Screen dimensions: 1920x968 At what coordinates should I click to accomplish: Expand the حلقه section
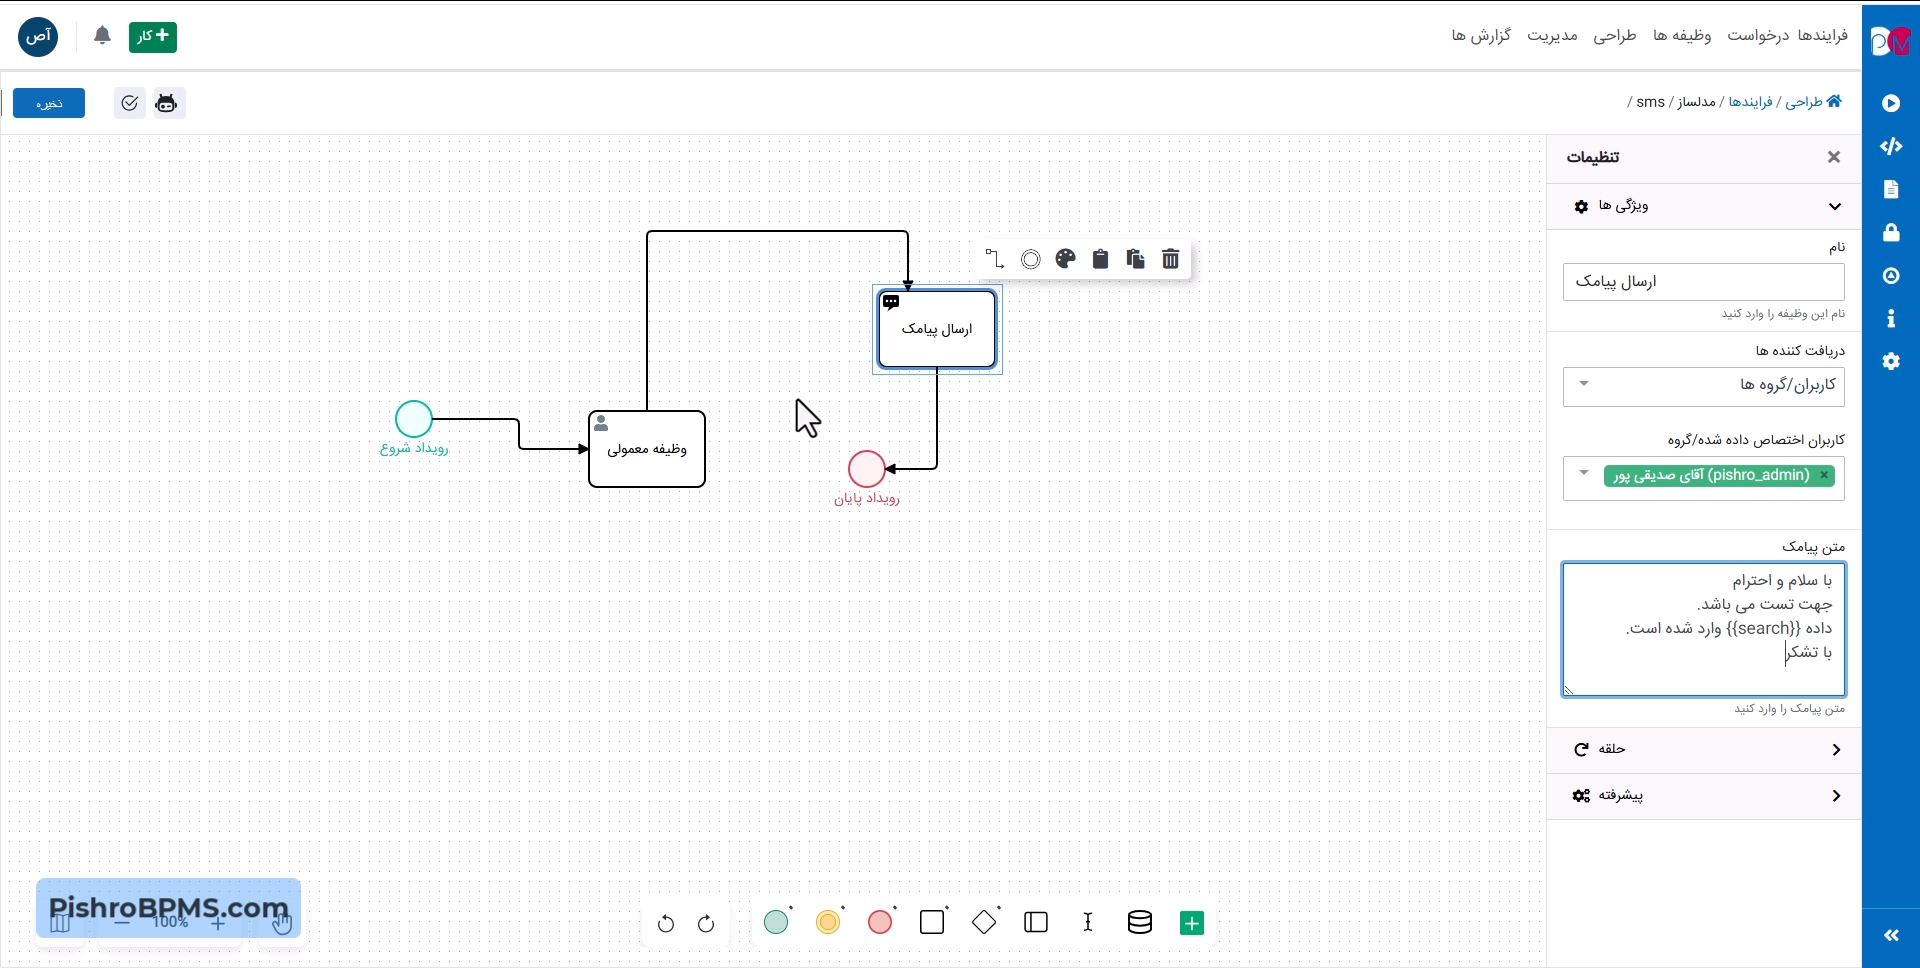coord(1703,749)
